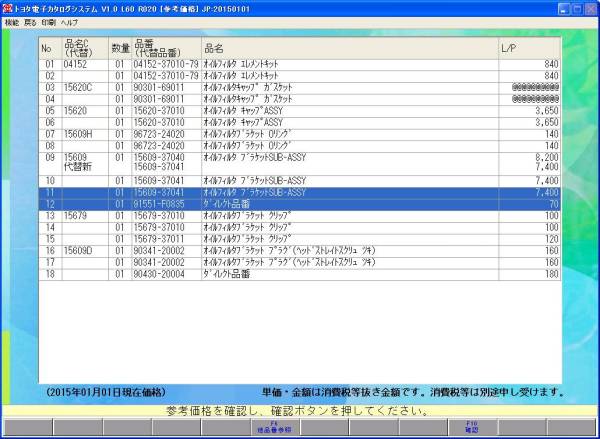
Task: Click the 140 price in row 07
Action: coord(551,134)
